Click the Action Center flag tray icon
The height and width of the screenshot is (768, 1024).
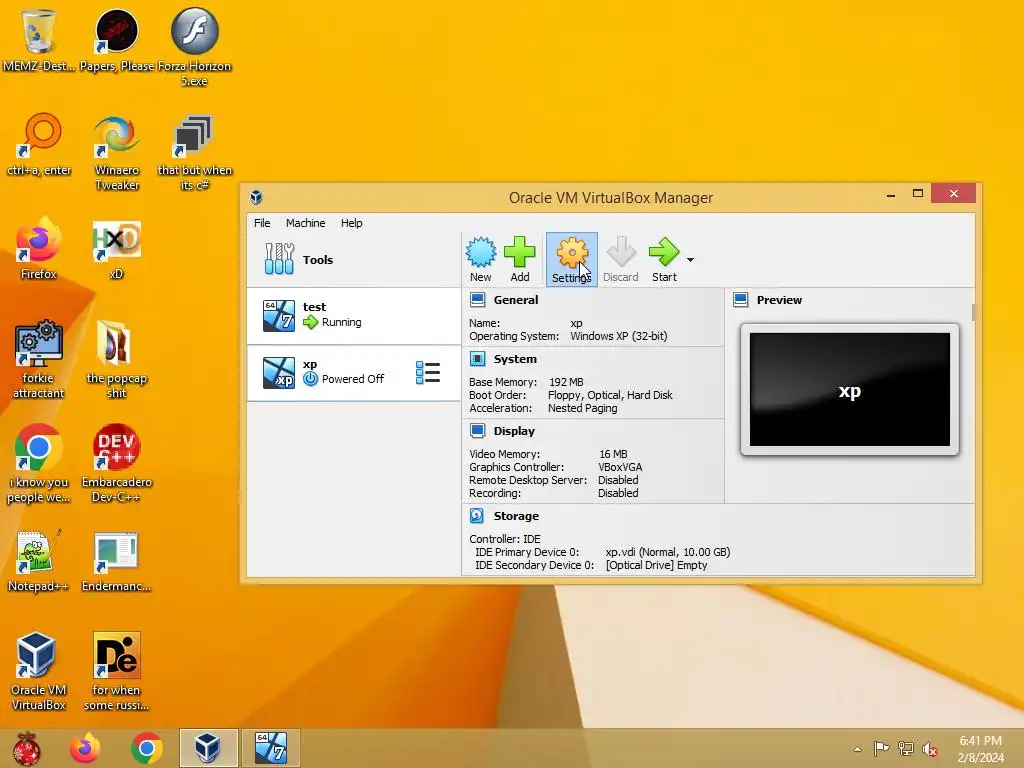[881, 749]
